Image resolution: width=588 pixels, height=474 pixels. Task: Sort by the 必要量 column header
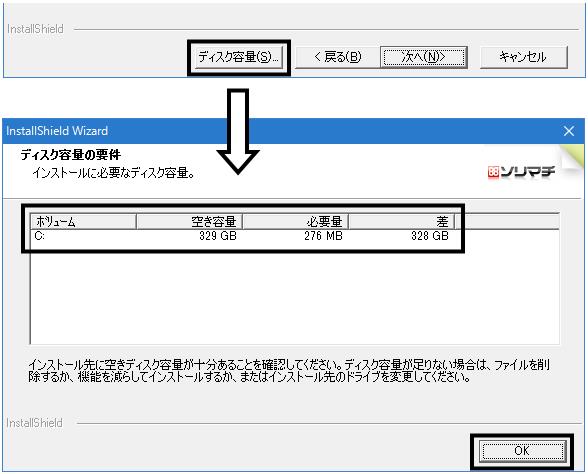(x=296, y=222)
